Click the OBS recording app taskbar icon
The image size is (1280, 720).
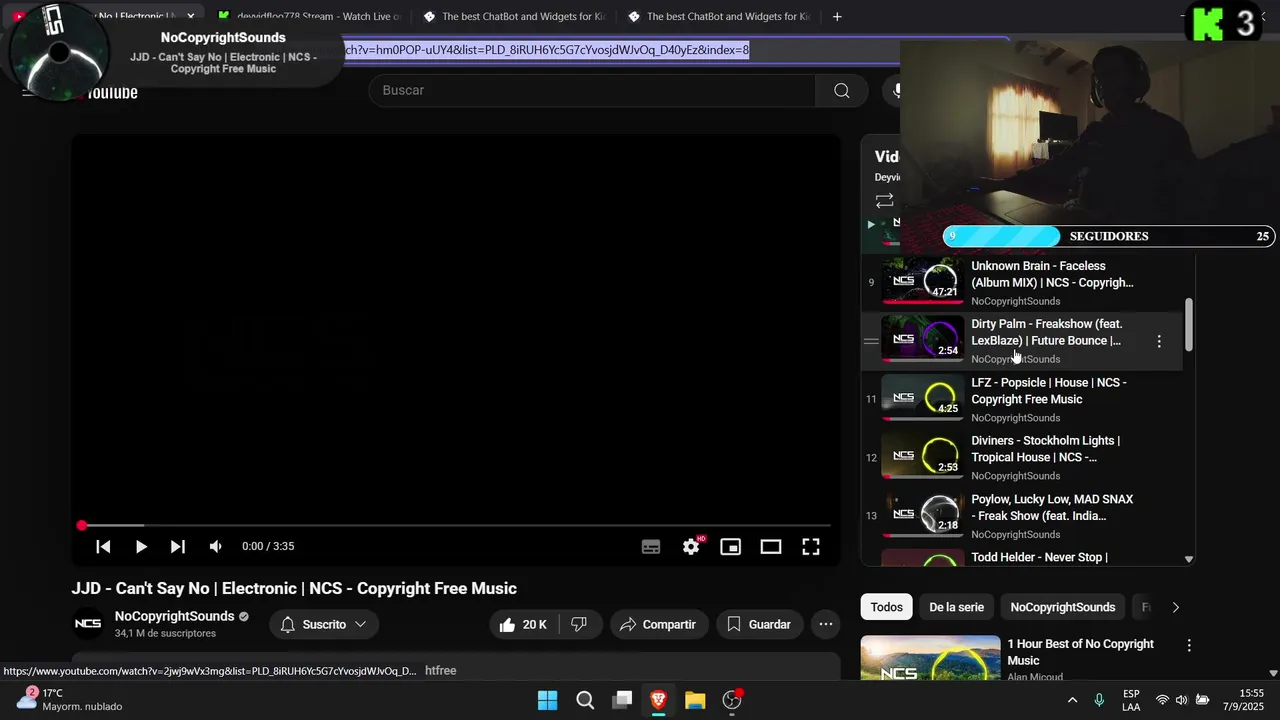(x=732, y=700)
